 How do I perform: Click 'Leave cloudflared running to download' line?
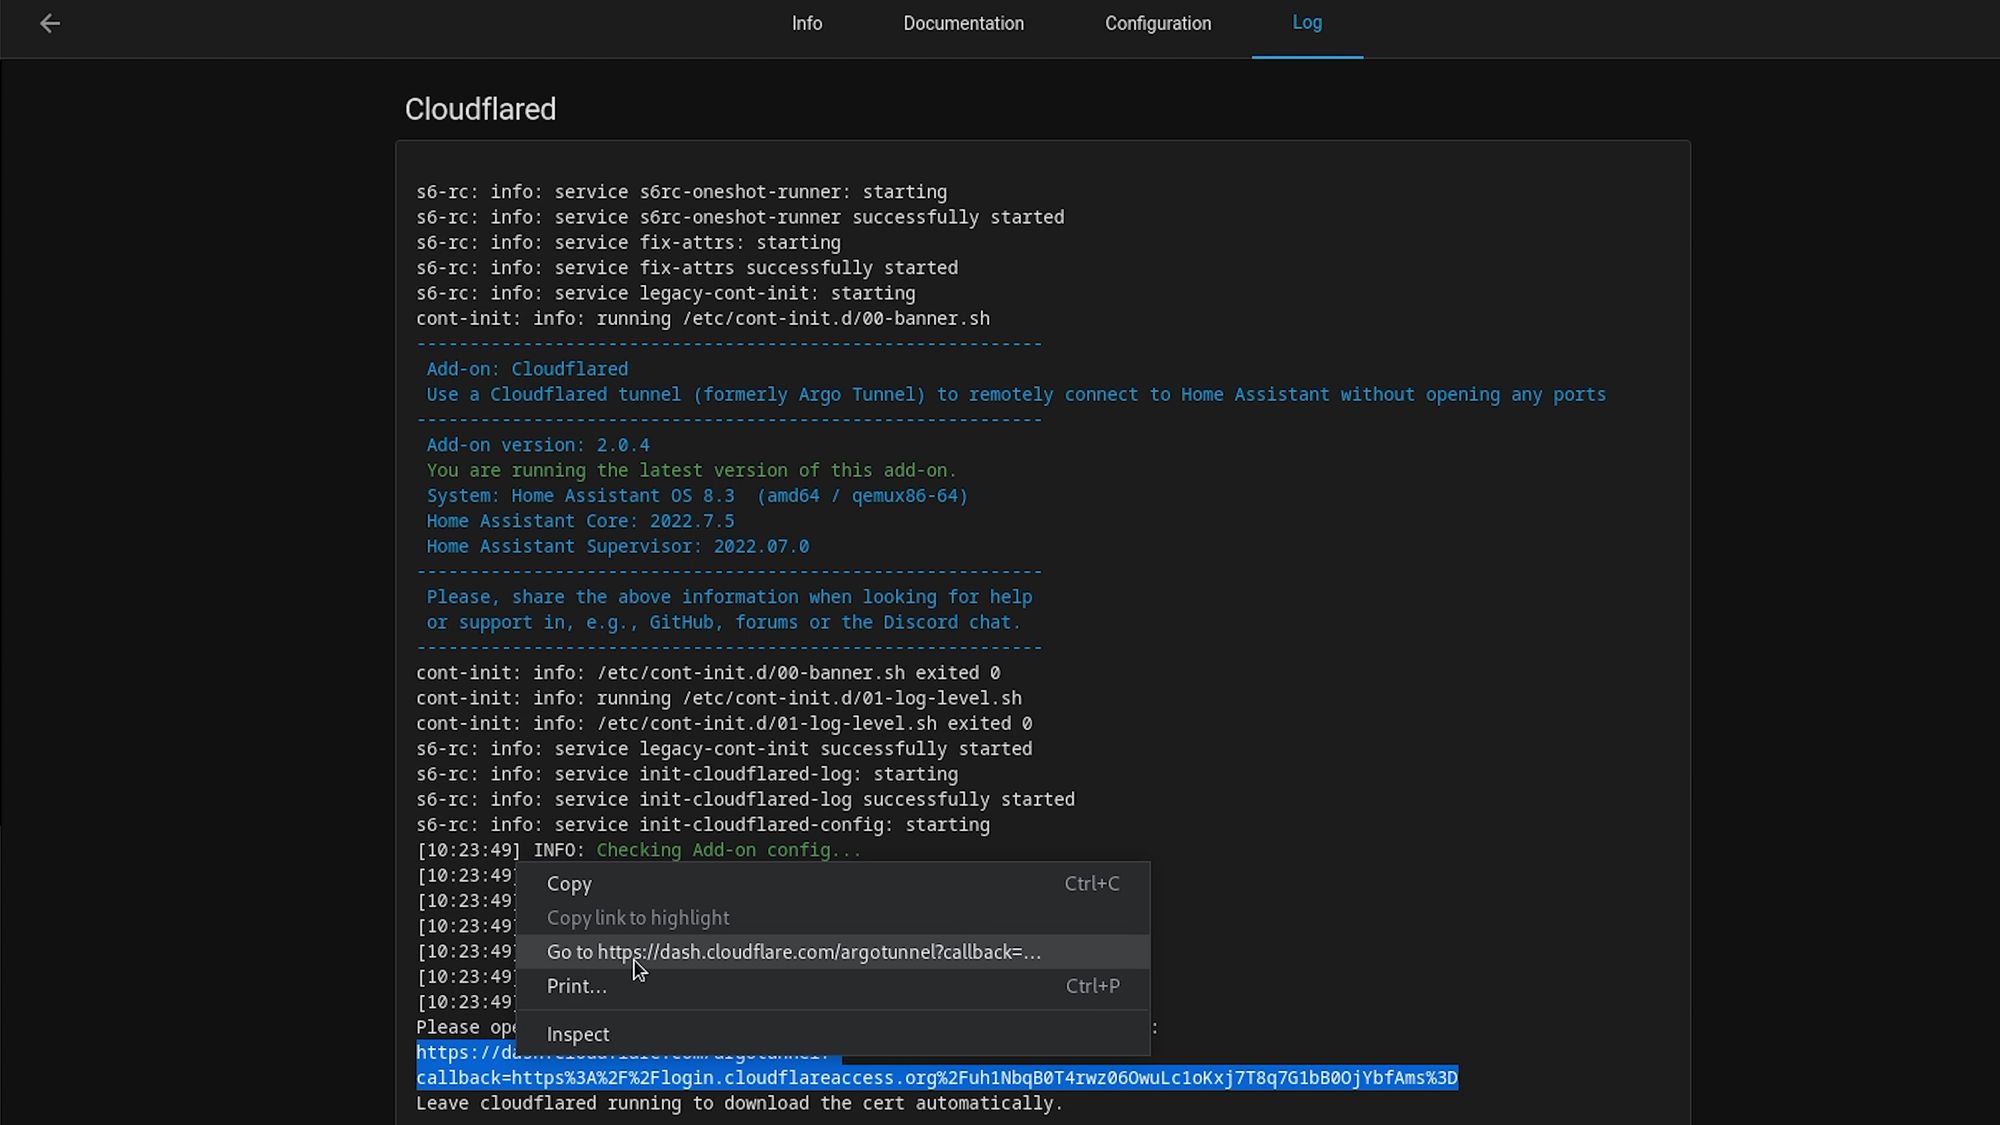(x=739, y=1103)
